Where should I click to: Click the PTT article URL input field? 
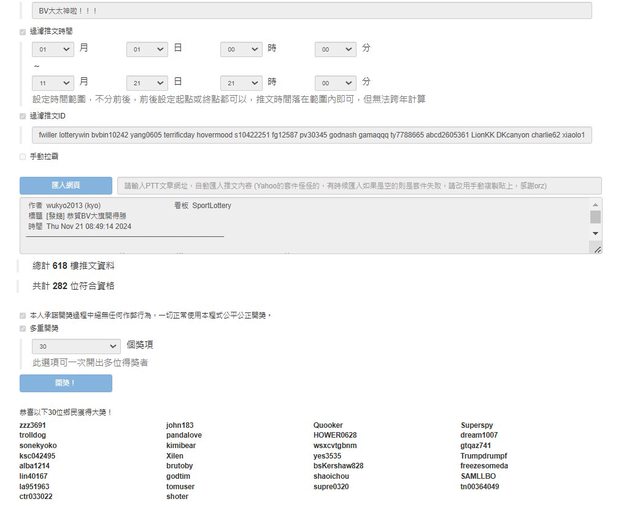[358, 185]
